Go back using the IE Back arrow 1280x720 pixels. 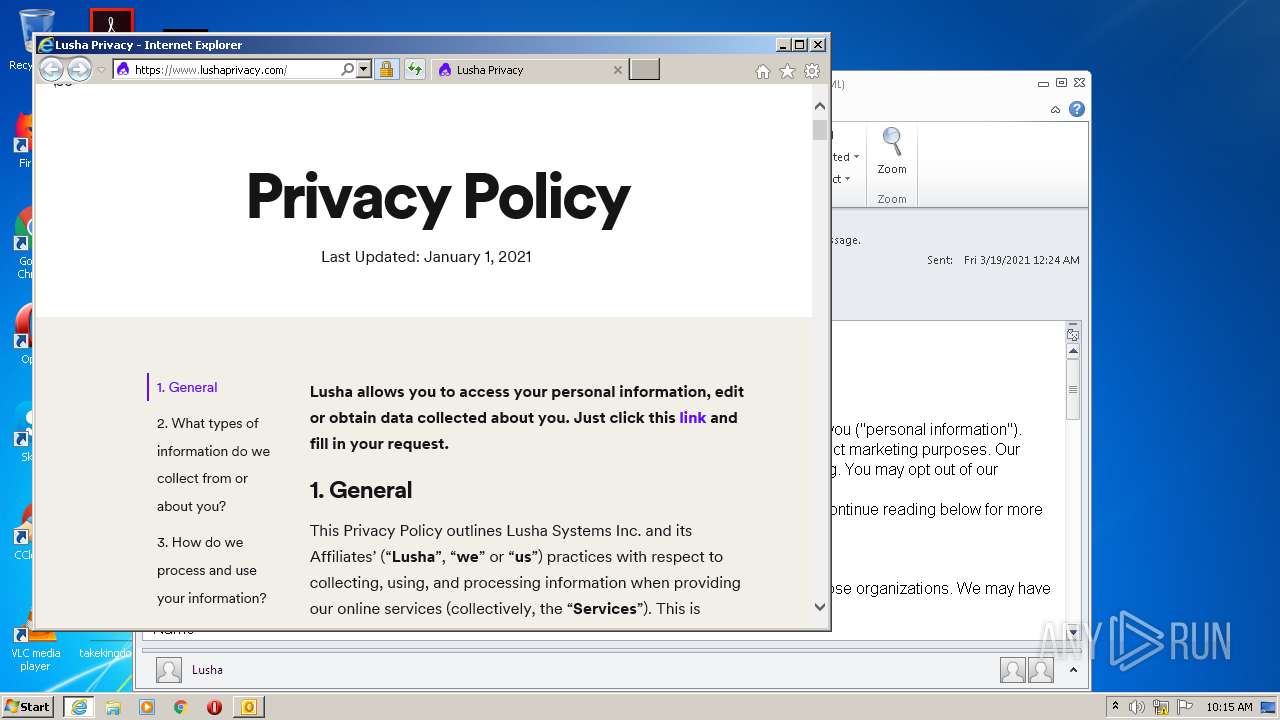tap(51, 69)
